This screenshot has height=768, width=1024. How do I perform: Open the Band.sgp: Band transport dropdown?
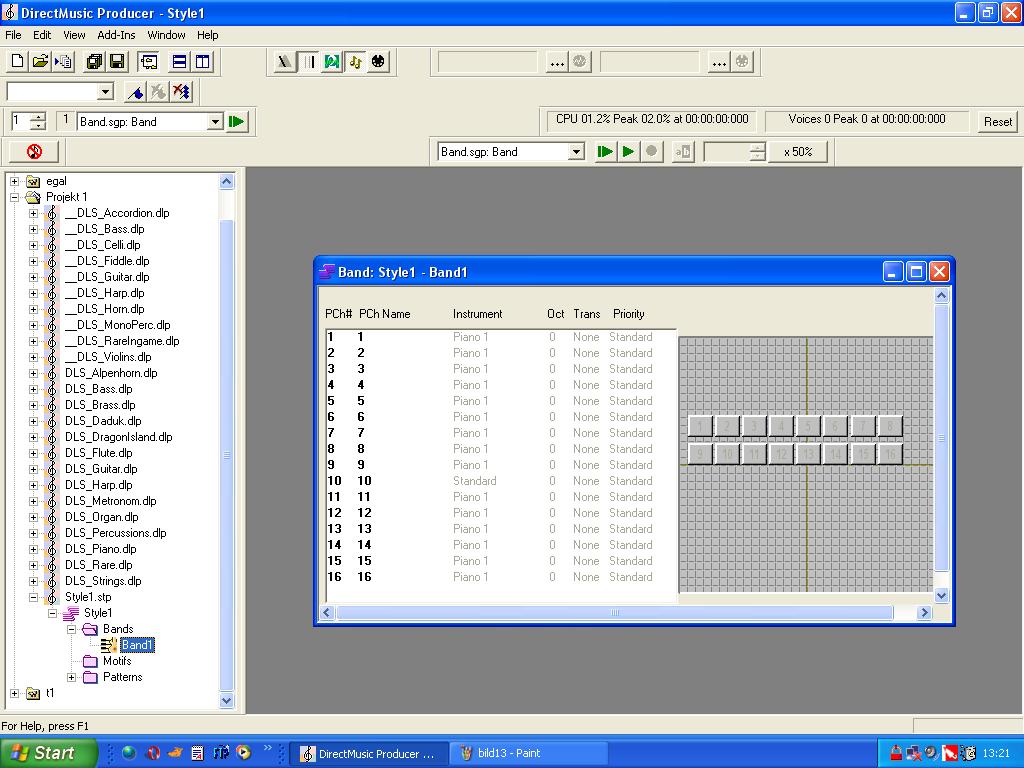point(576,152)
